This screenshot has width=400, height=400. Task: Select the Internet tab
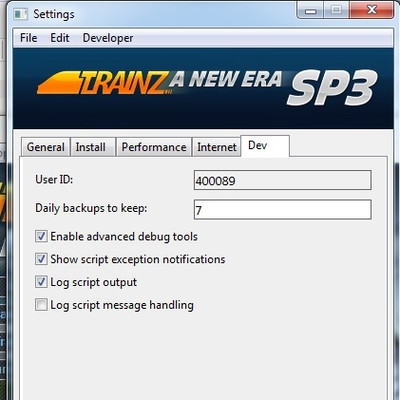coord(217,147)
